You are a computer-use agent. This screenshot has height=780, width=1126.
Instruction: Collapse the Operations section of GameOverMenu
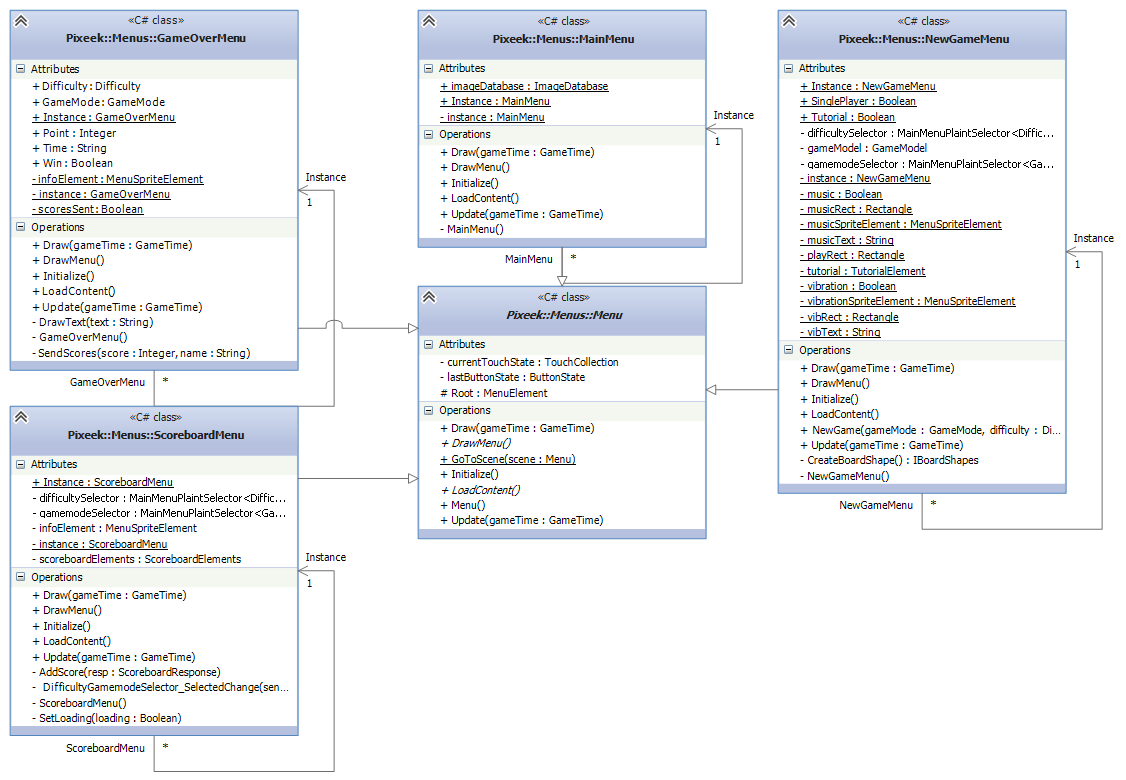tap(21, 228)
